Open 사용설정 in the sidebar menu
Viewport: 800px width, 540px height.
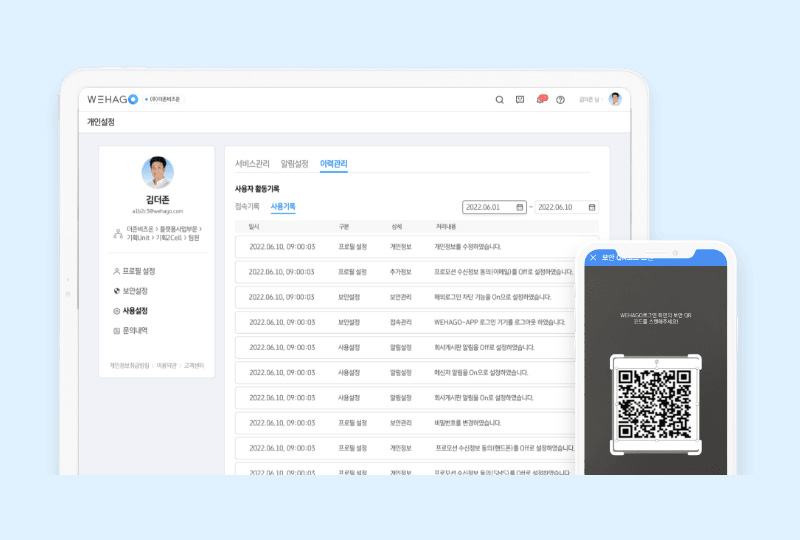pos(130,311)
